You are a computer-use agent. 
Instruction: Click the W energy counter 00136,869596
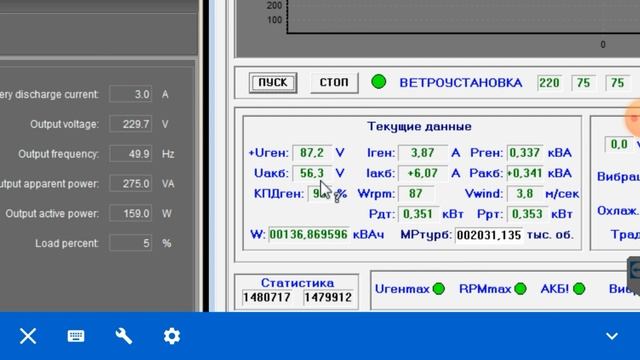pyautogui.click(x=309, y=235)
